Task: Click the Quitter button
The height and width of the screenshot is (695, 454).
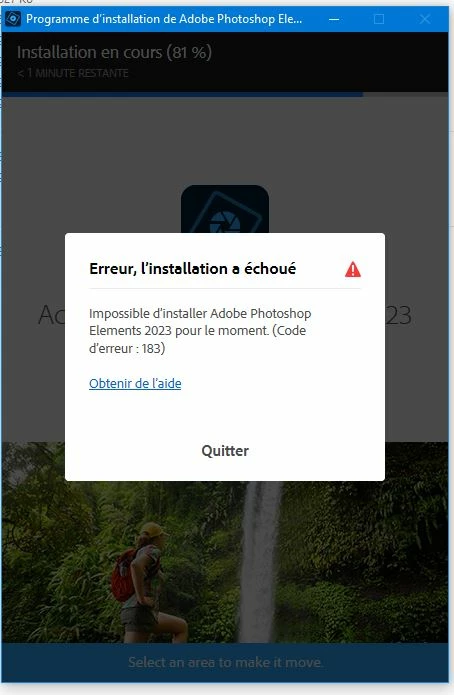Action: click(225, 451)
